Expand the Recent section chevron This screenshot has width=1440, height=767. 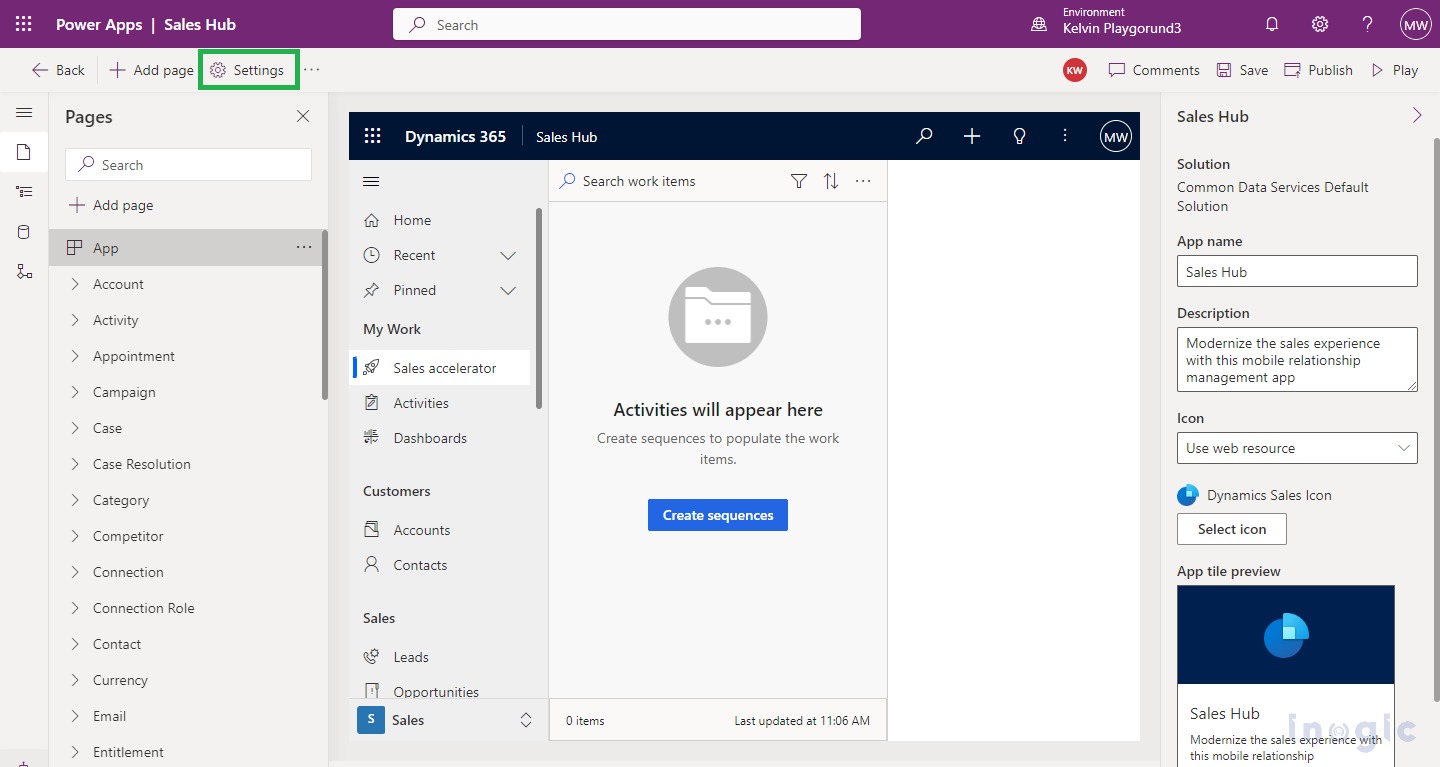pos(508,256)
